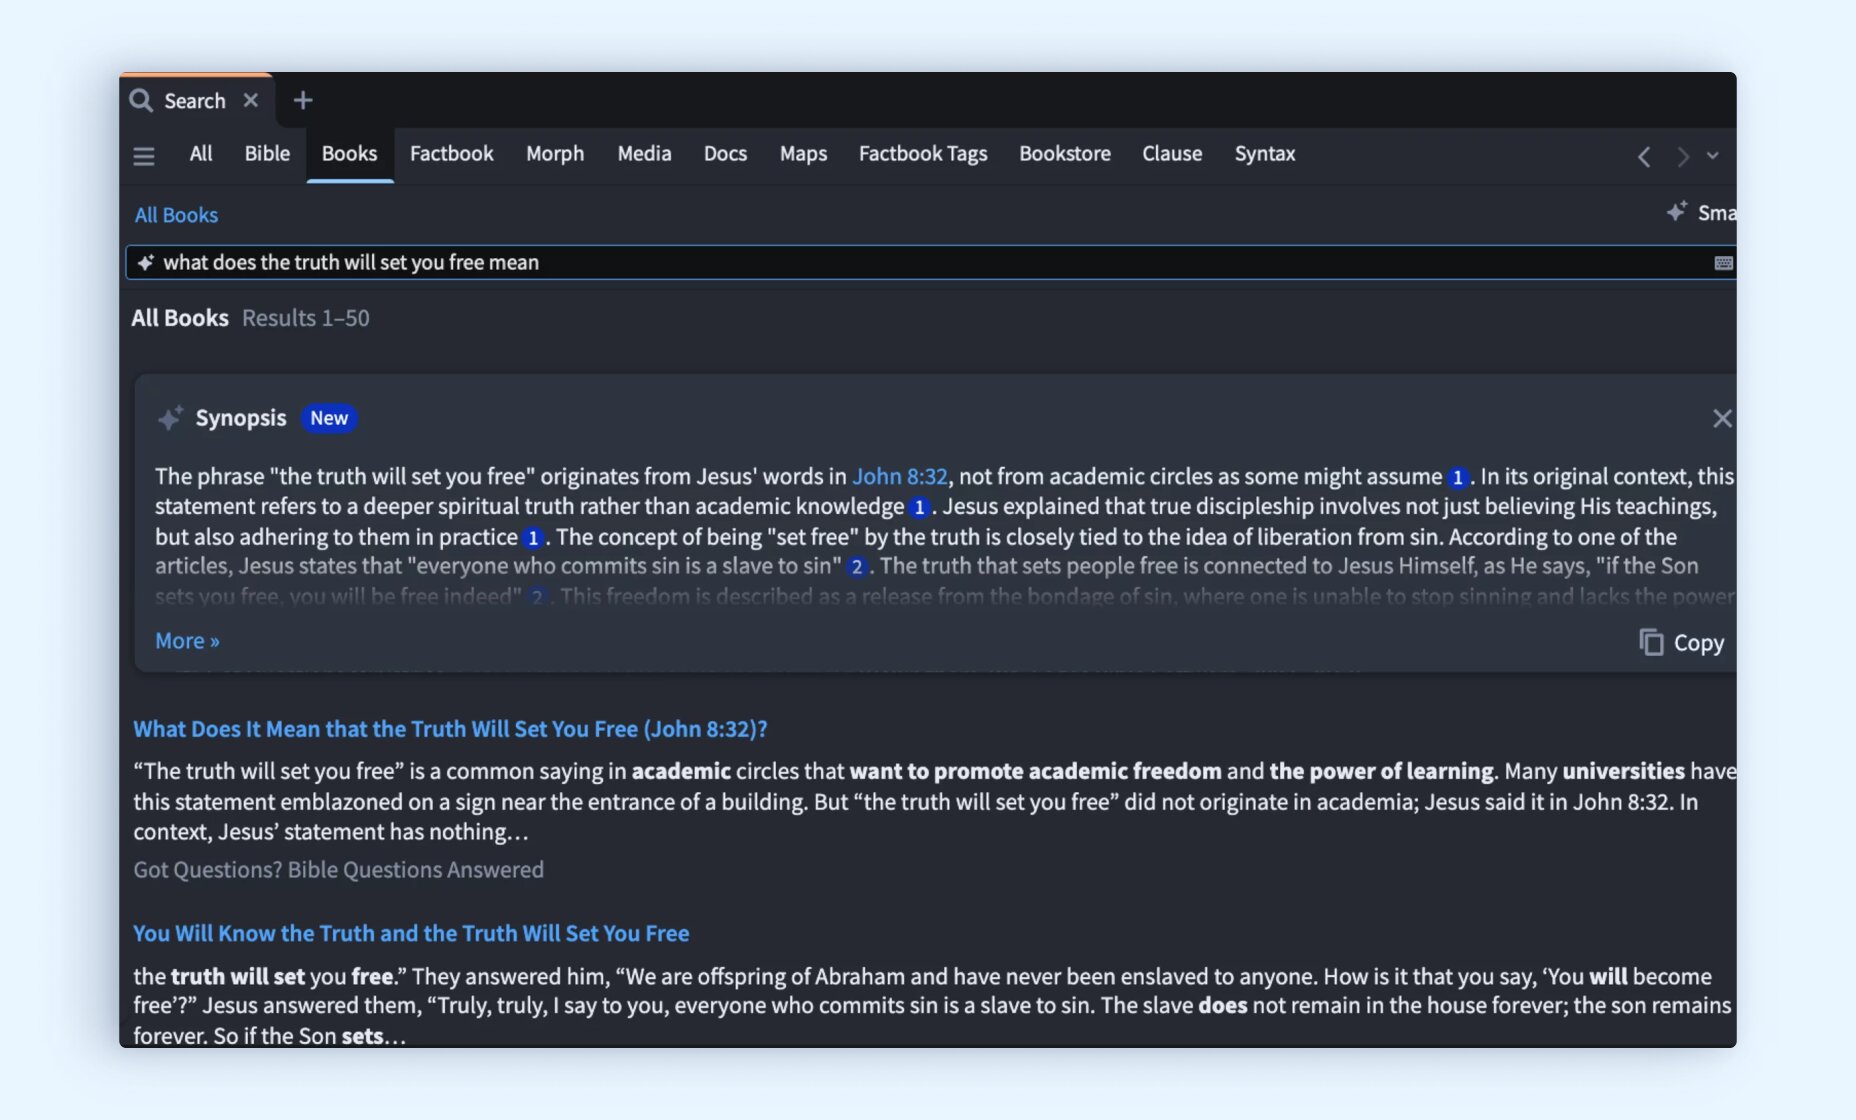Copy the synopsis text
The image size is (1856, 1120).
(x=1682, y=642)
